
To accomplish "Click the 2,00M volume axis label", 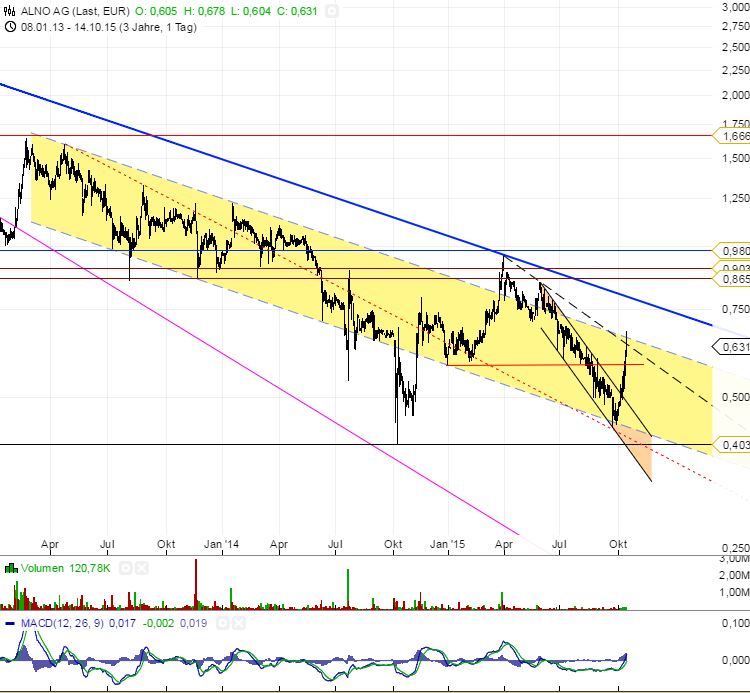I will click(734, 575).
